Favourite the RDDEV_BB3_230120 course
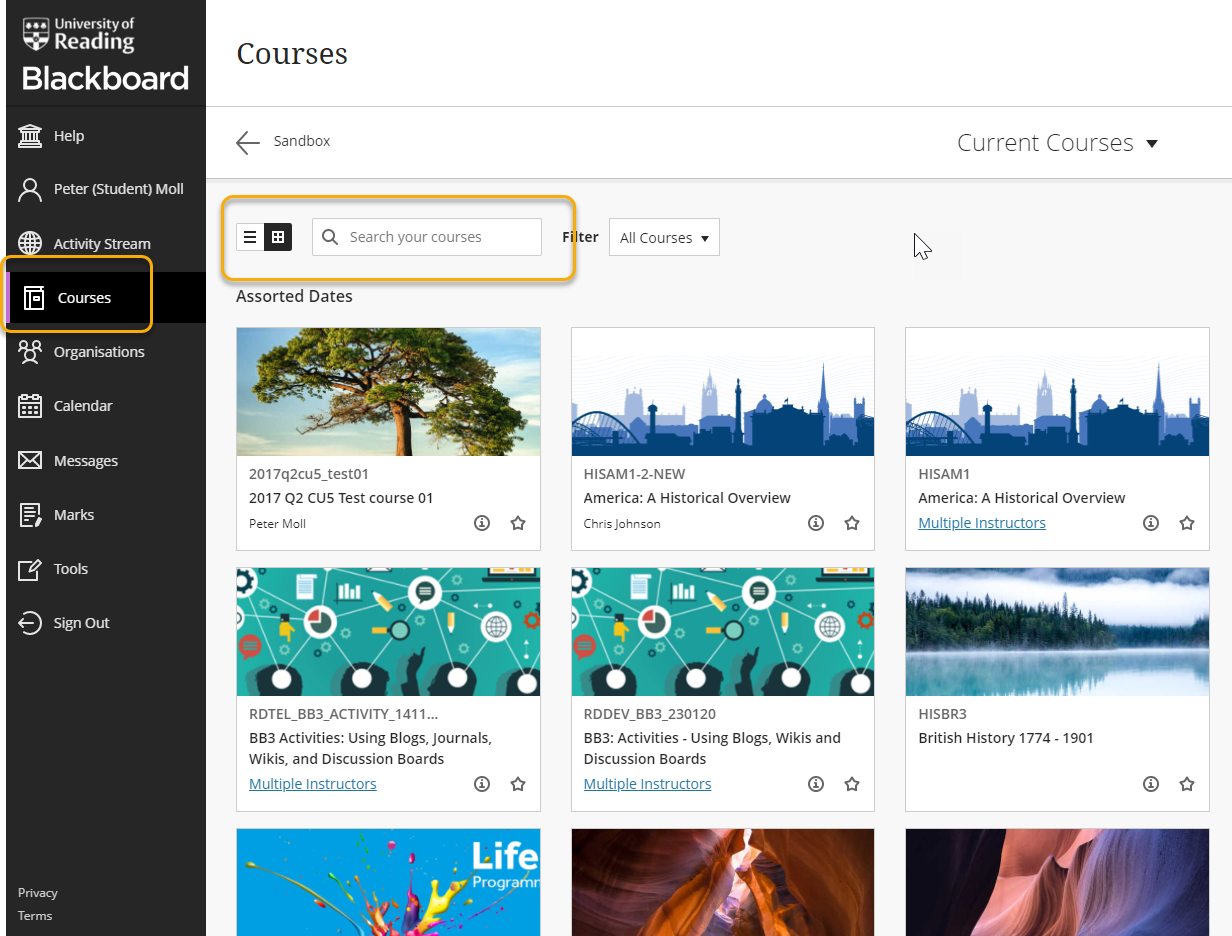Screen dimensions: 1232x936 [852, 784]
